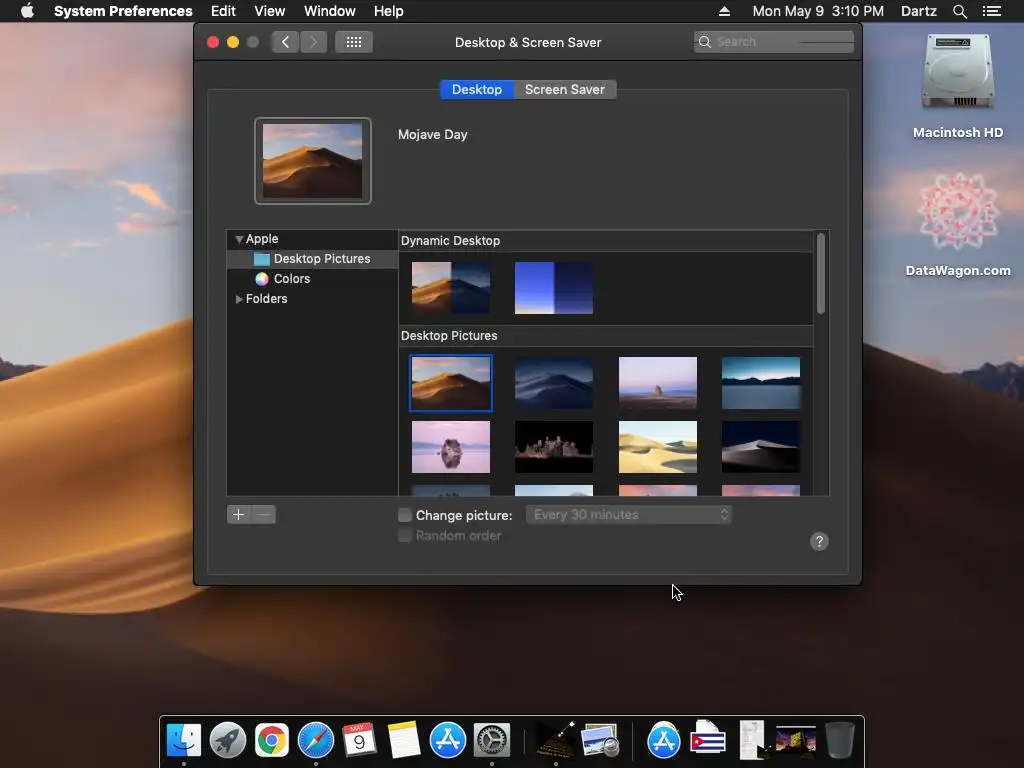Click System Preferences gear in Dock

(492, 740)
